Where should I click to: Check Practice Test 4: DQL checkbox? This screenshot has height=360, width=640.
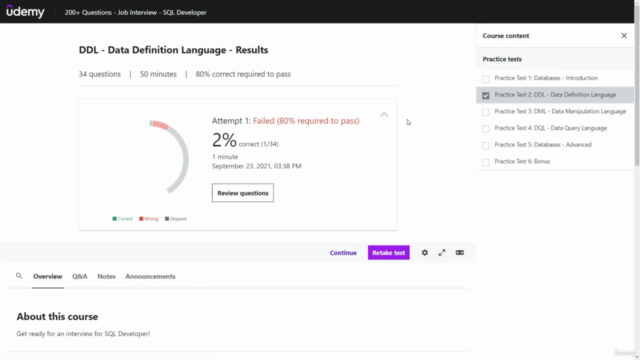486,129
